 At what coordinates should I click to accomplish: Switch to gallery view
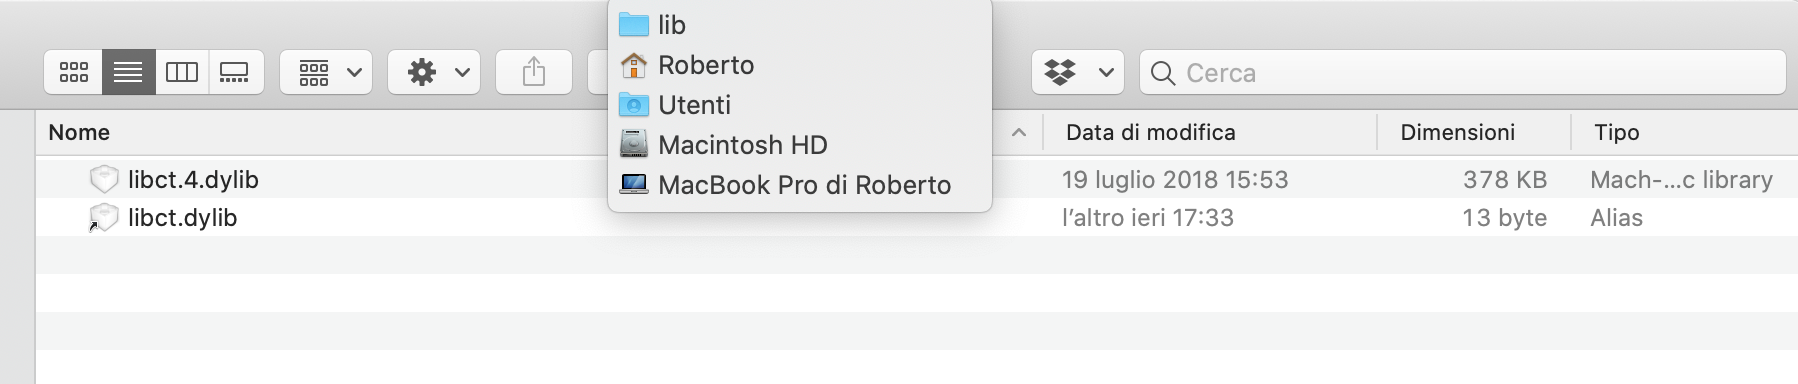236,72
